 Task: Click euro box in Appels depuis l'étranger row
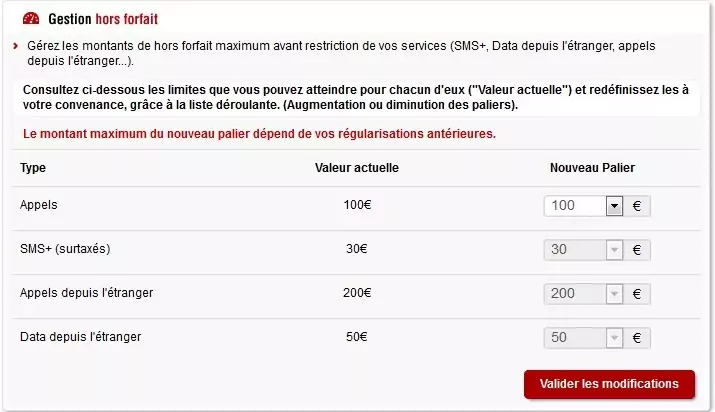[x=637, y=293]
